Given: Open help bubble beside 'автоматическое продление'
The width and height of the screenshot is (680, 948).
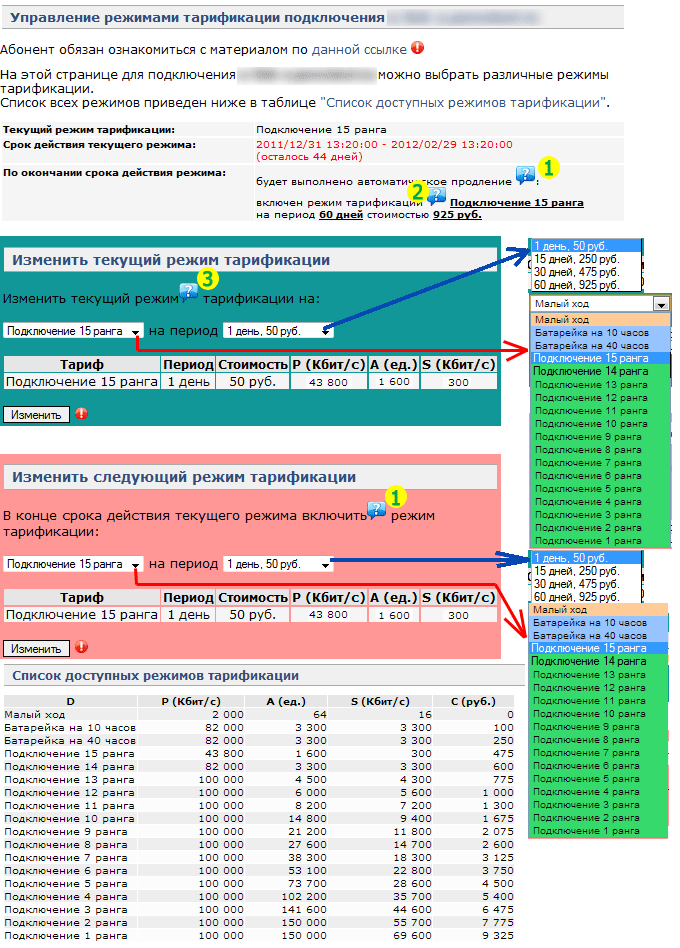Looking at the screenshot, I should coord(525,176).
